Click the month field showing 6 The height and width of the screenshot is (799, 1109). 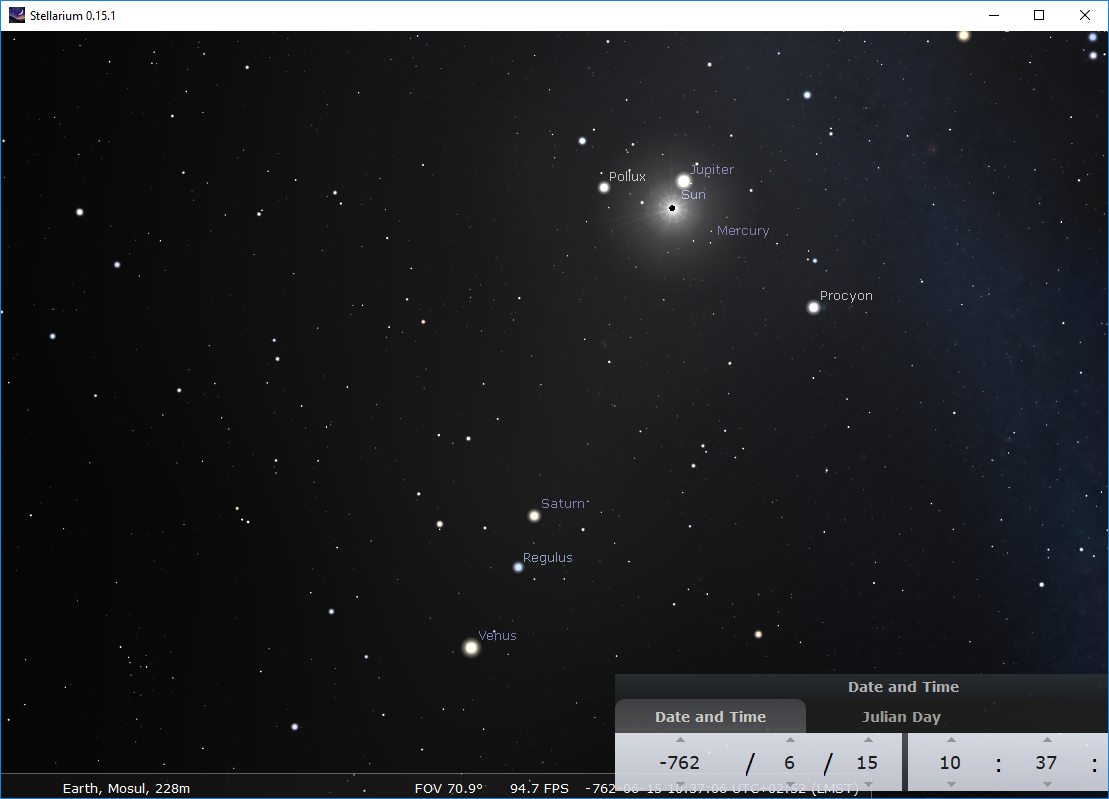coord(789,762)
